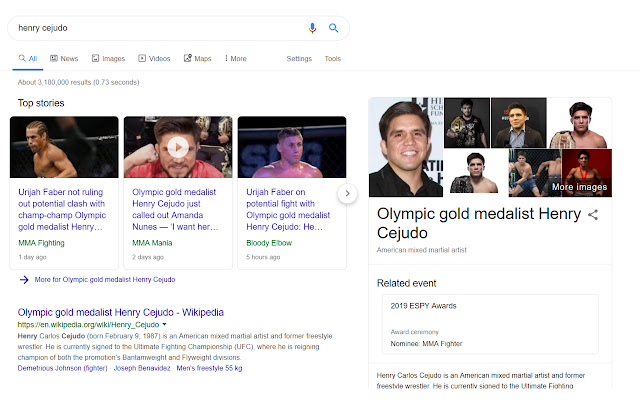This screenshot has width=640, height=400.
Task: Open the News search tab
Action: click(x=64, y=59)
